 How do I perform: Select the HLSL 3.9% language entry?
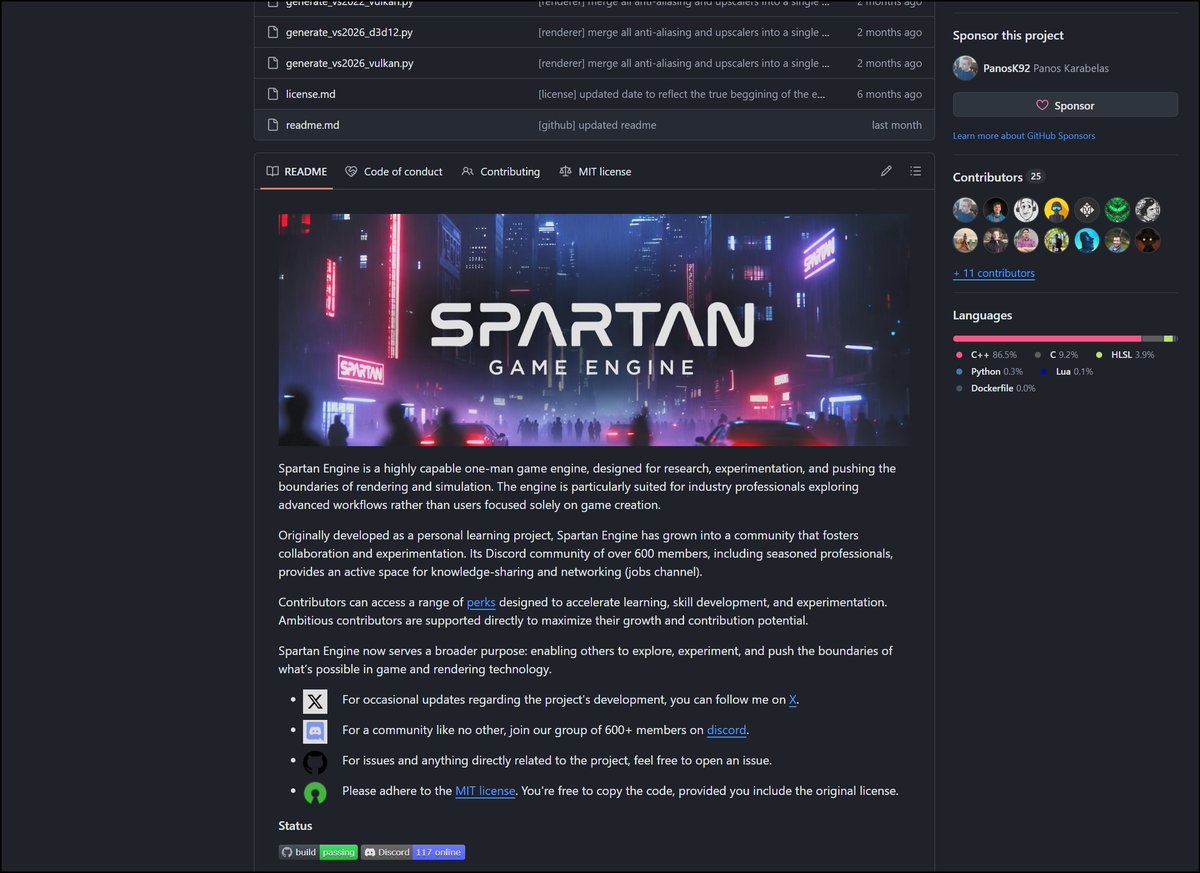[x=1125, y=355]
